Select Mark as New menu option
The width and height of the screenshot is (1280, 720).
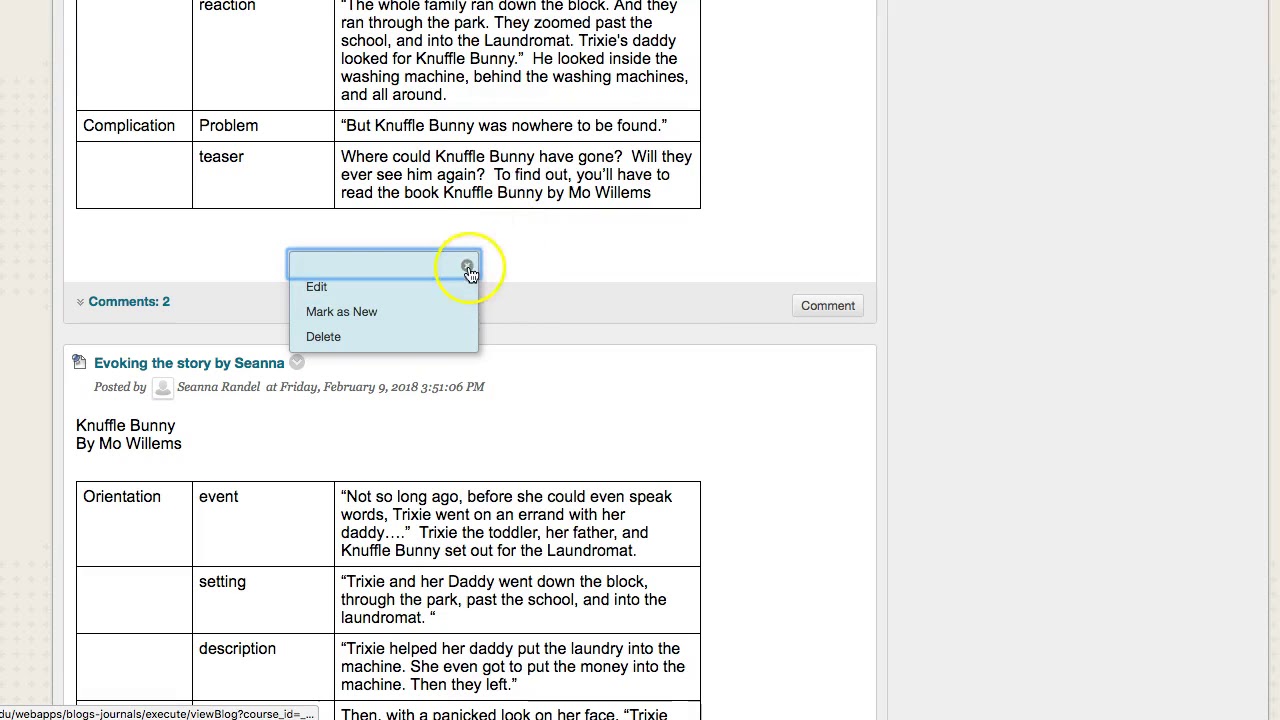tap(341, 312)
